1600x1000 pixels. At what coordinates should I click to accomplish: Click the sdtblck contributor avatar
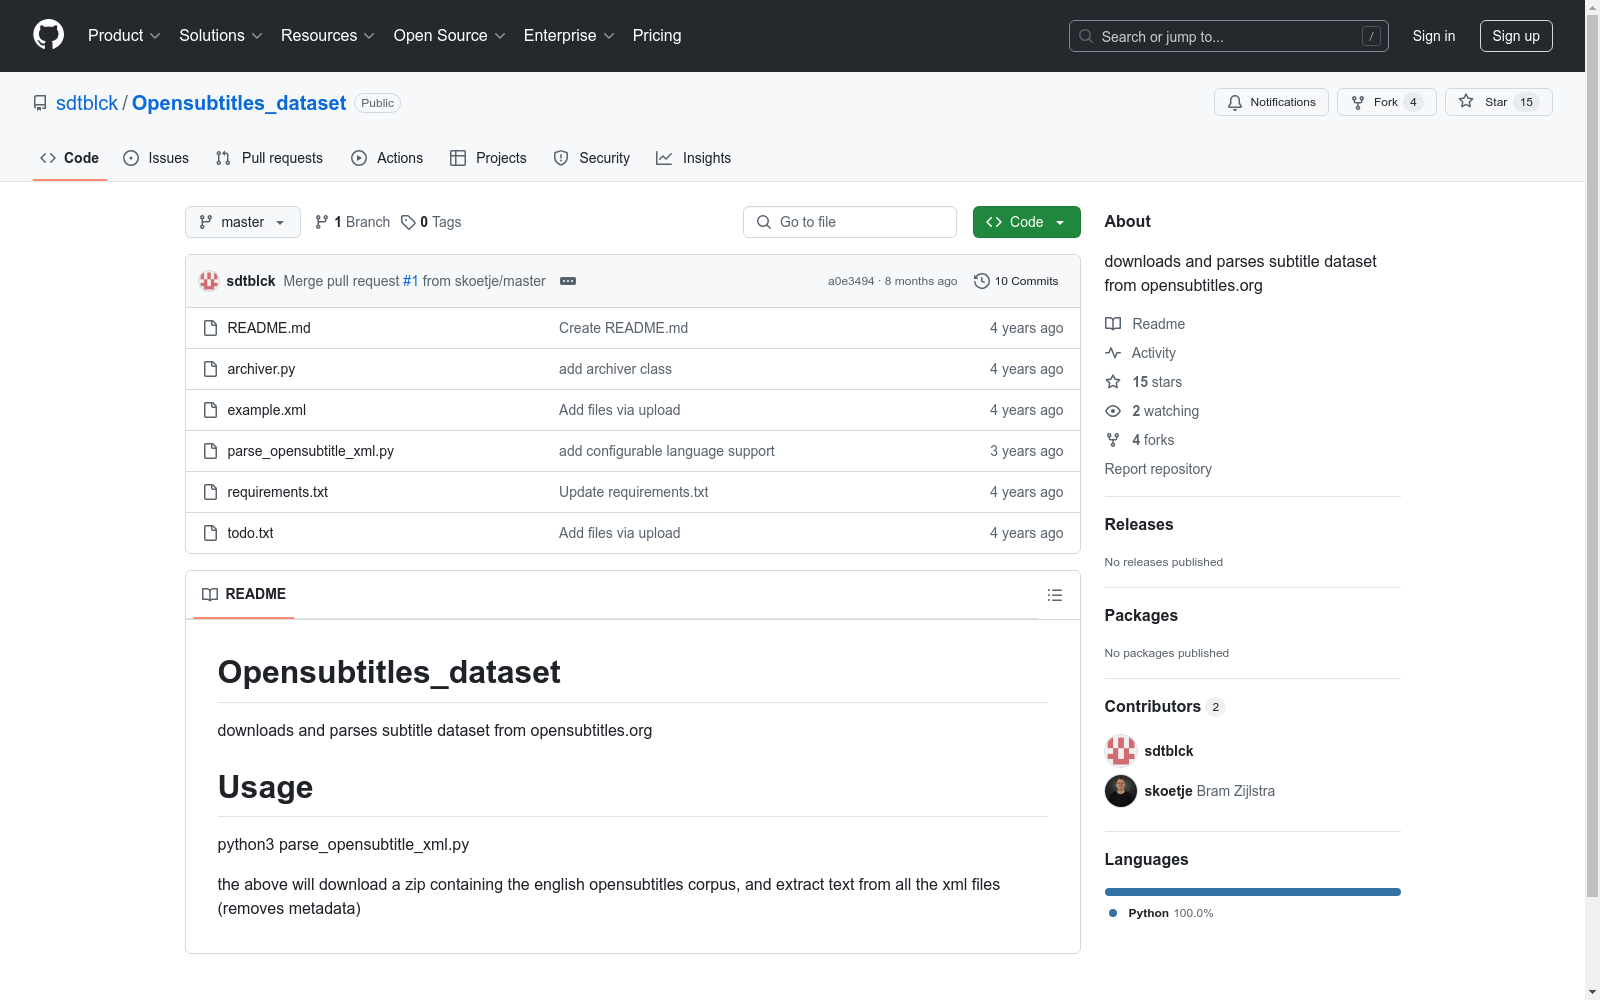(1121, 751)
